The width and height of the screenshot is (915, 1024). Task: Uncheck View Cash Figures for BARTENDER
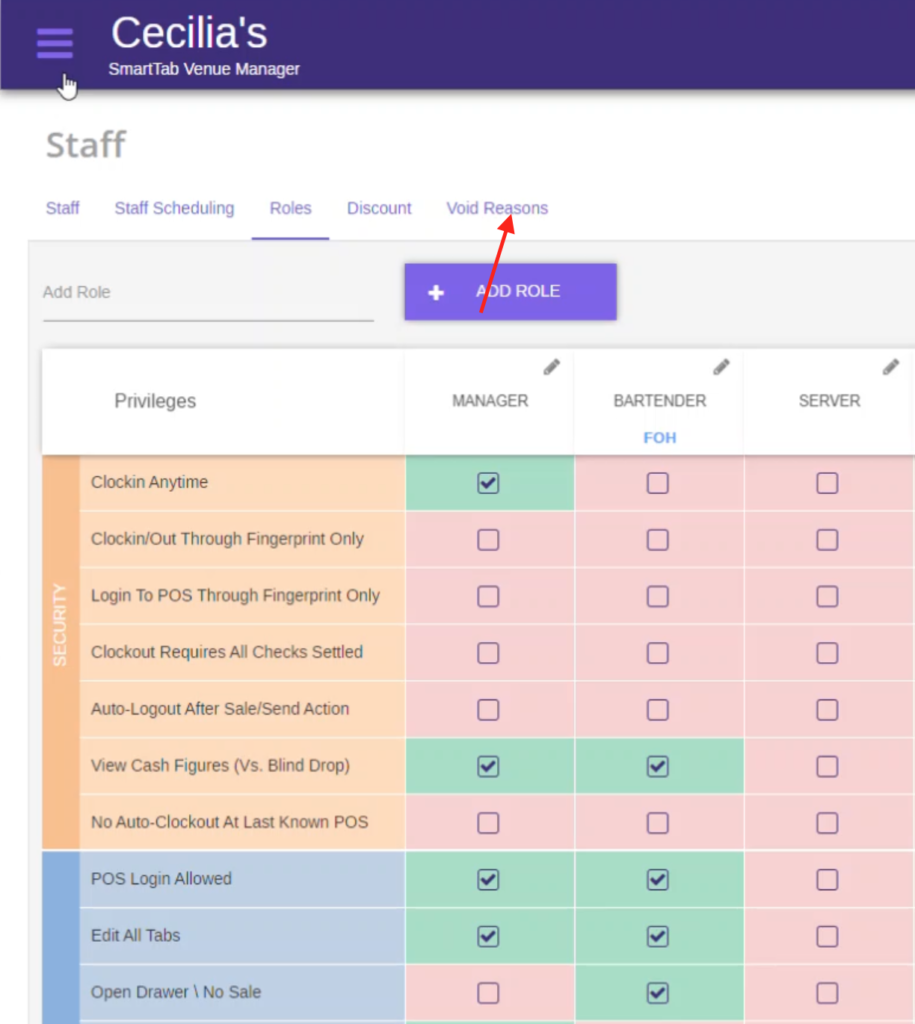point(659,766)
